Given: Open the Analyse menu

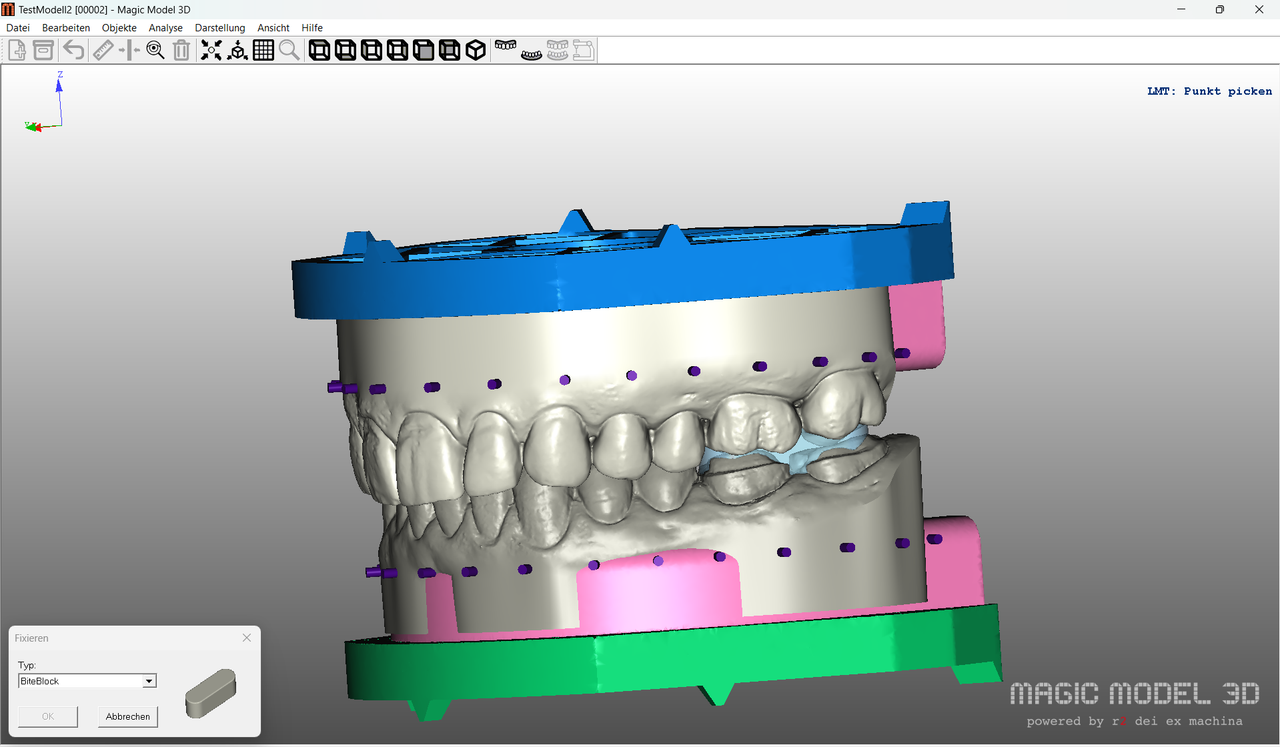Looking at the screenshot, I should [166, 28].
